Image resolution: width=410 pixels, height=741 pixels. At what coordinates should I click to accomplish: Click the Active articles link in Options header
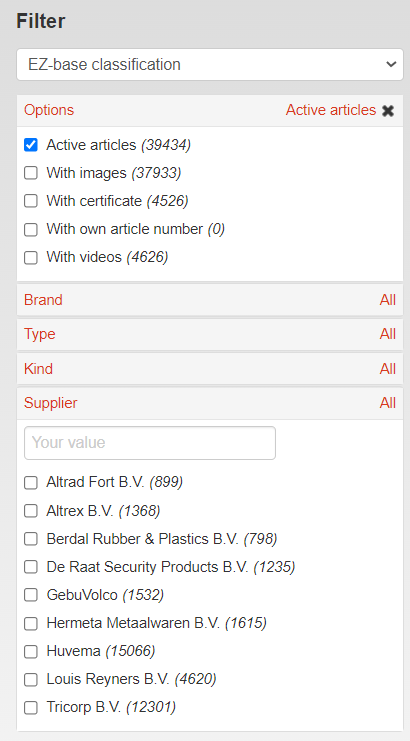pyautogui.click(x=331, y=110)
